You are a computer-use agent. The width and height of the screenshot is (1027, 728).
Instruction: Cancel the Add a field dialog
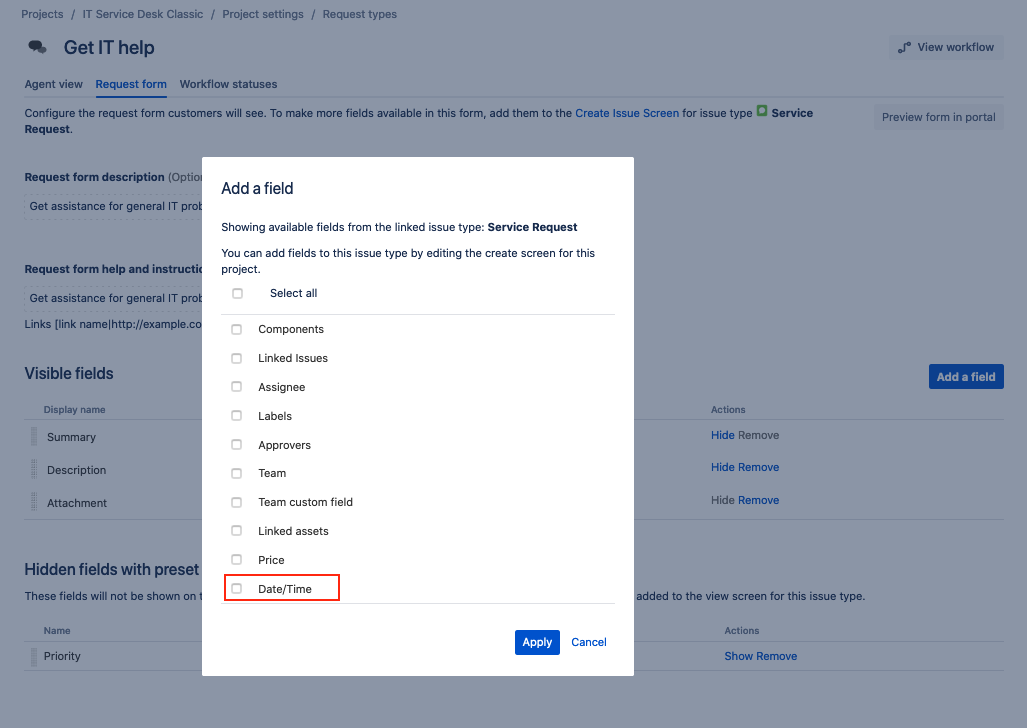588,642
